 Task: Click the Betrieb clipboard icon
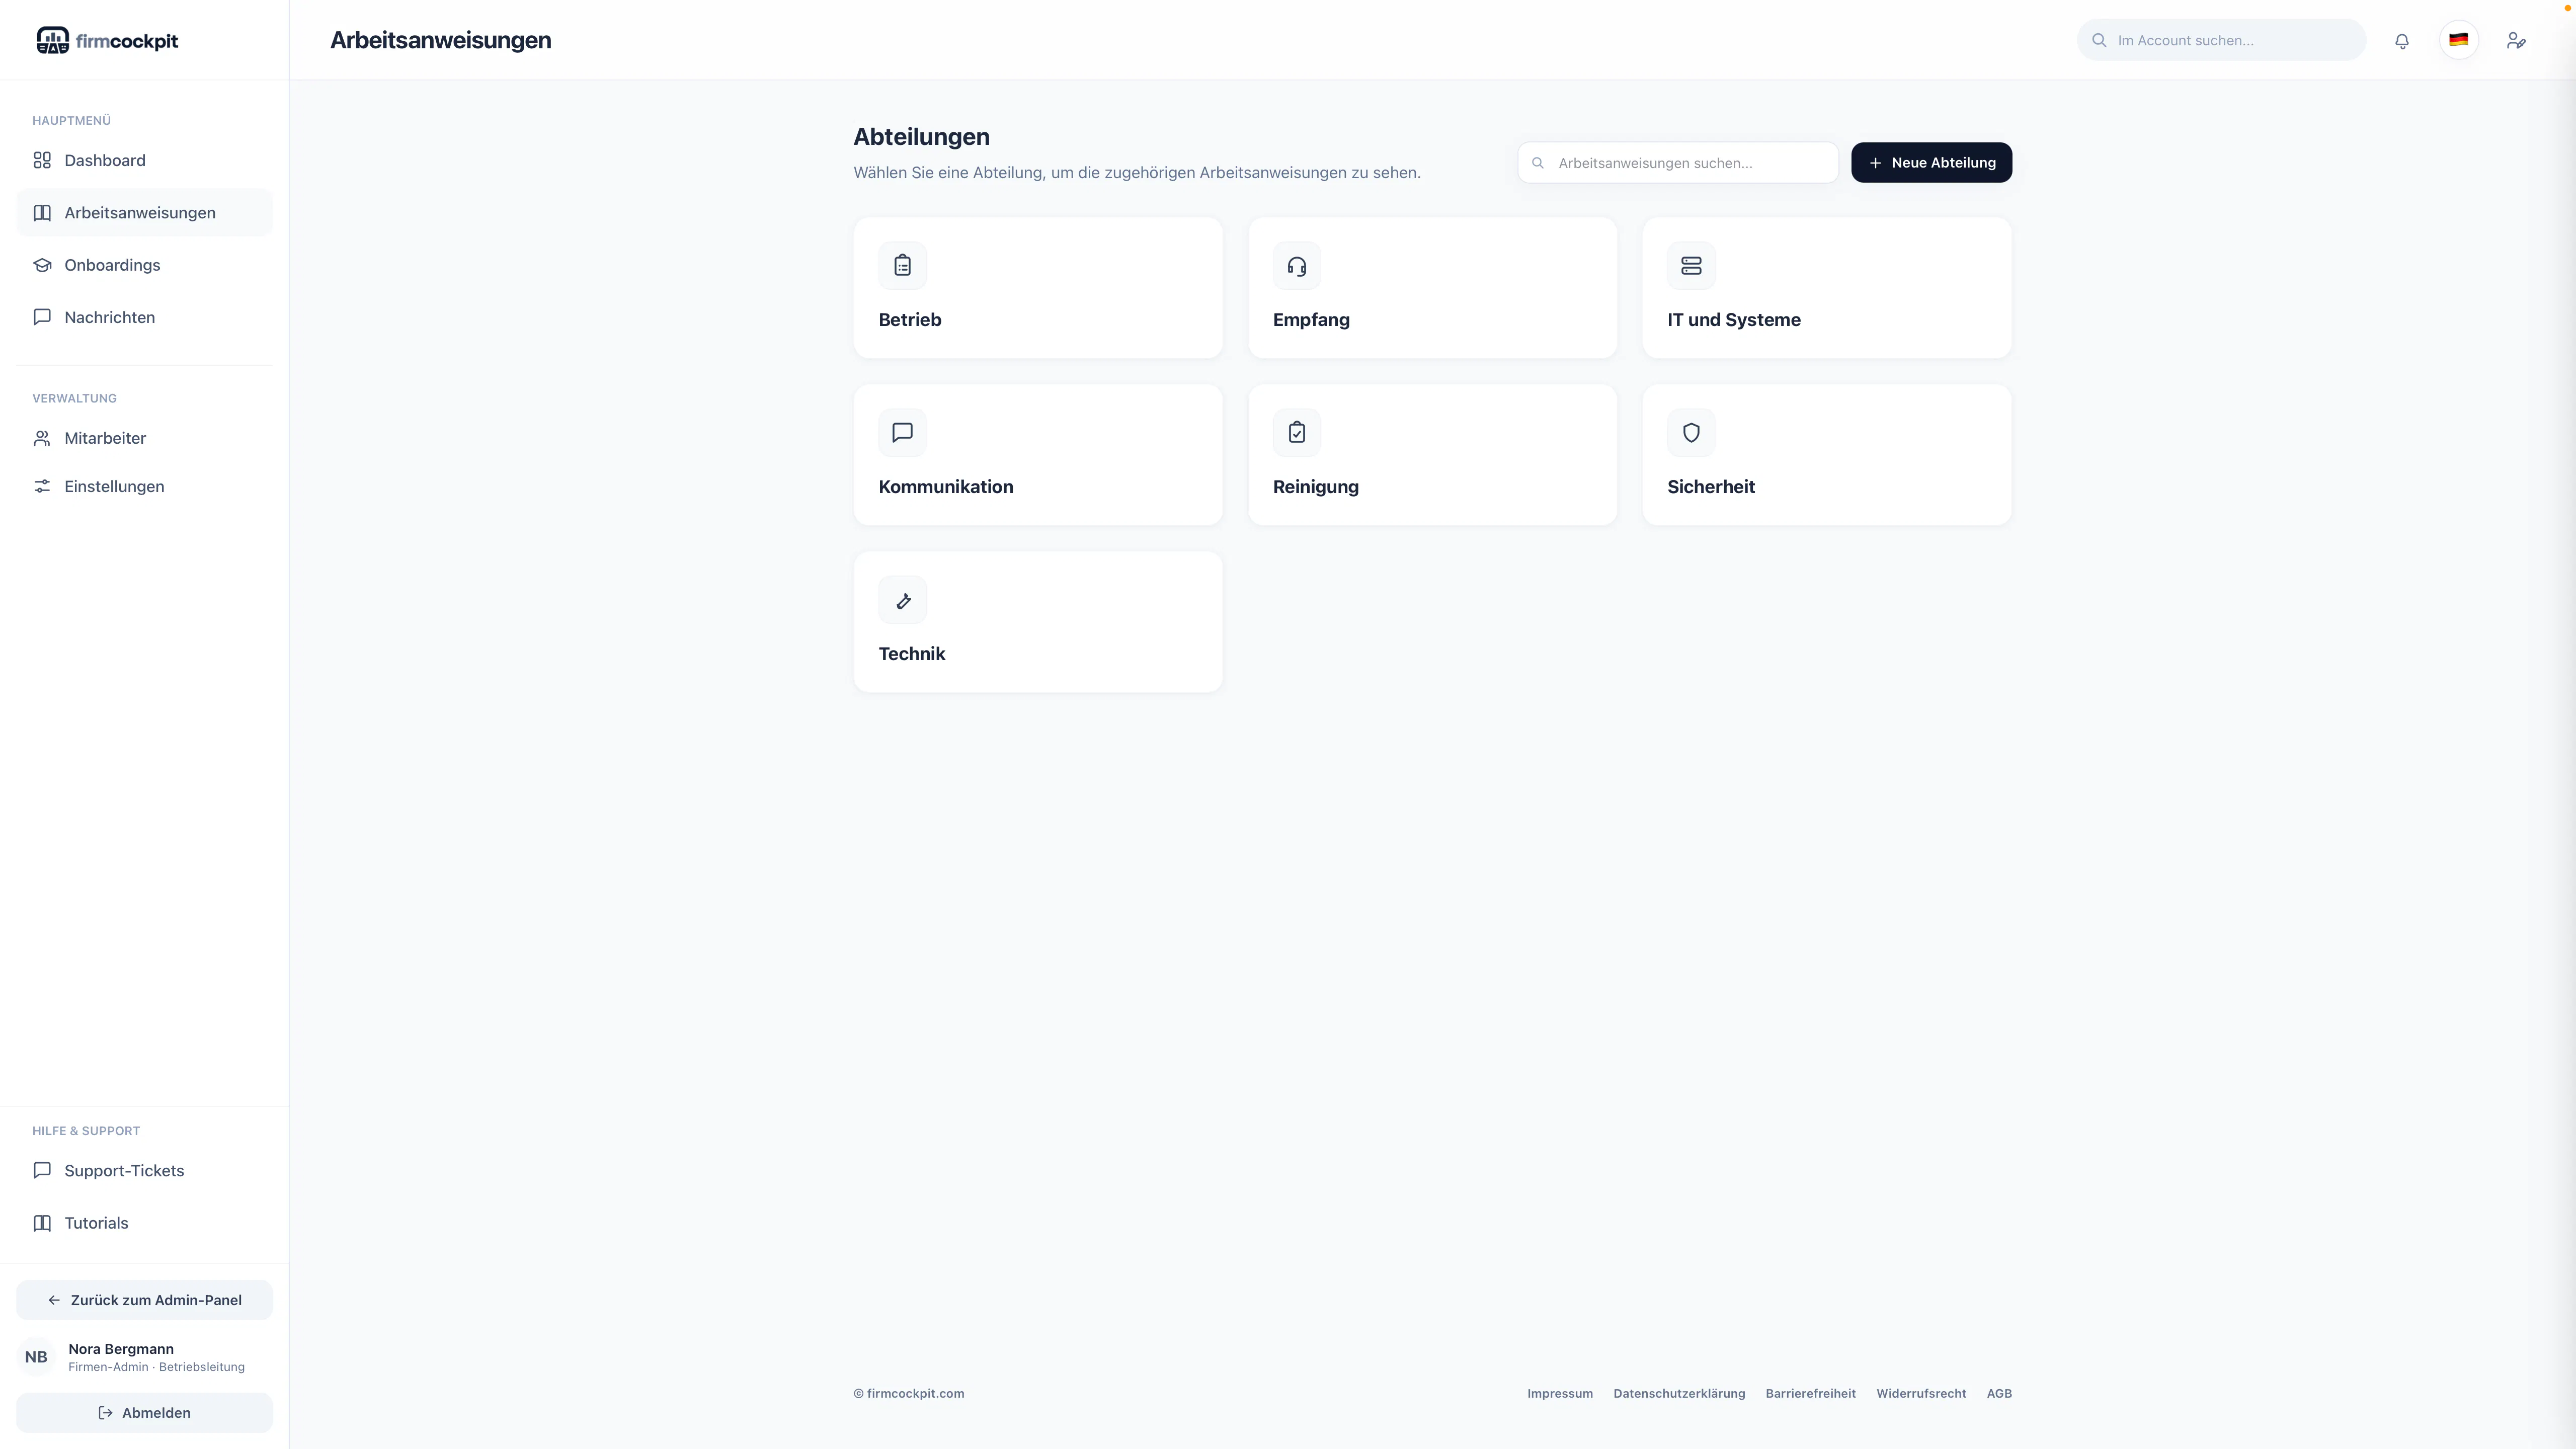tap(903, 266)
